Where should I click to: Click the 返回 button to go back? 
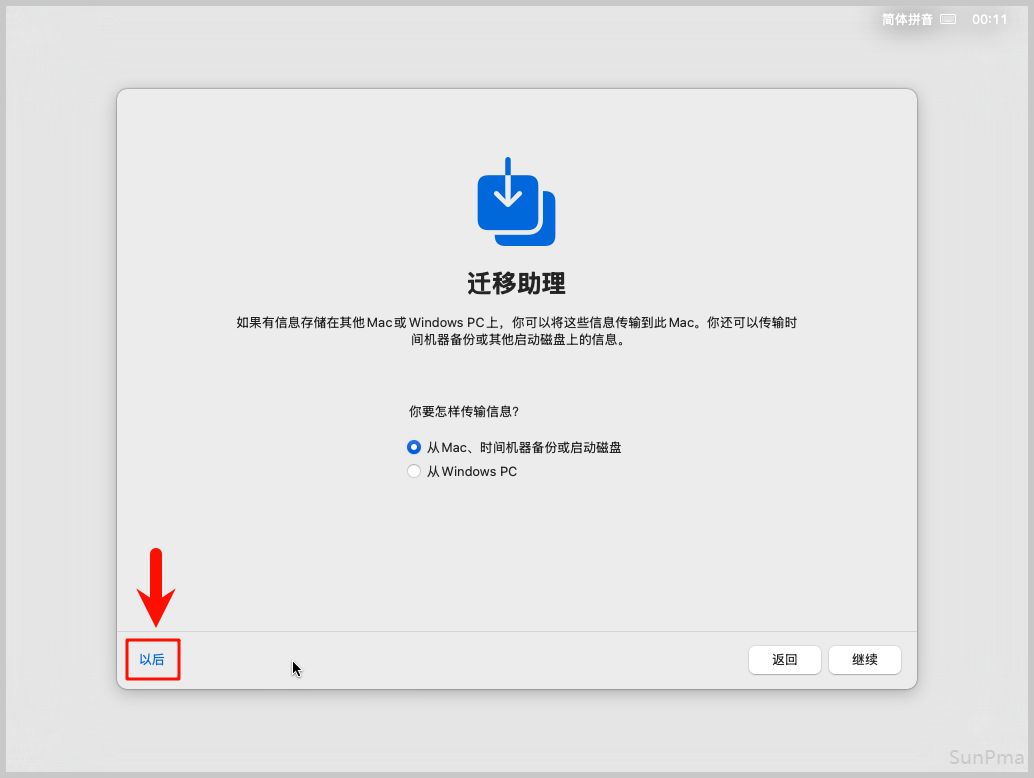784,660
